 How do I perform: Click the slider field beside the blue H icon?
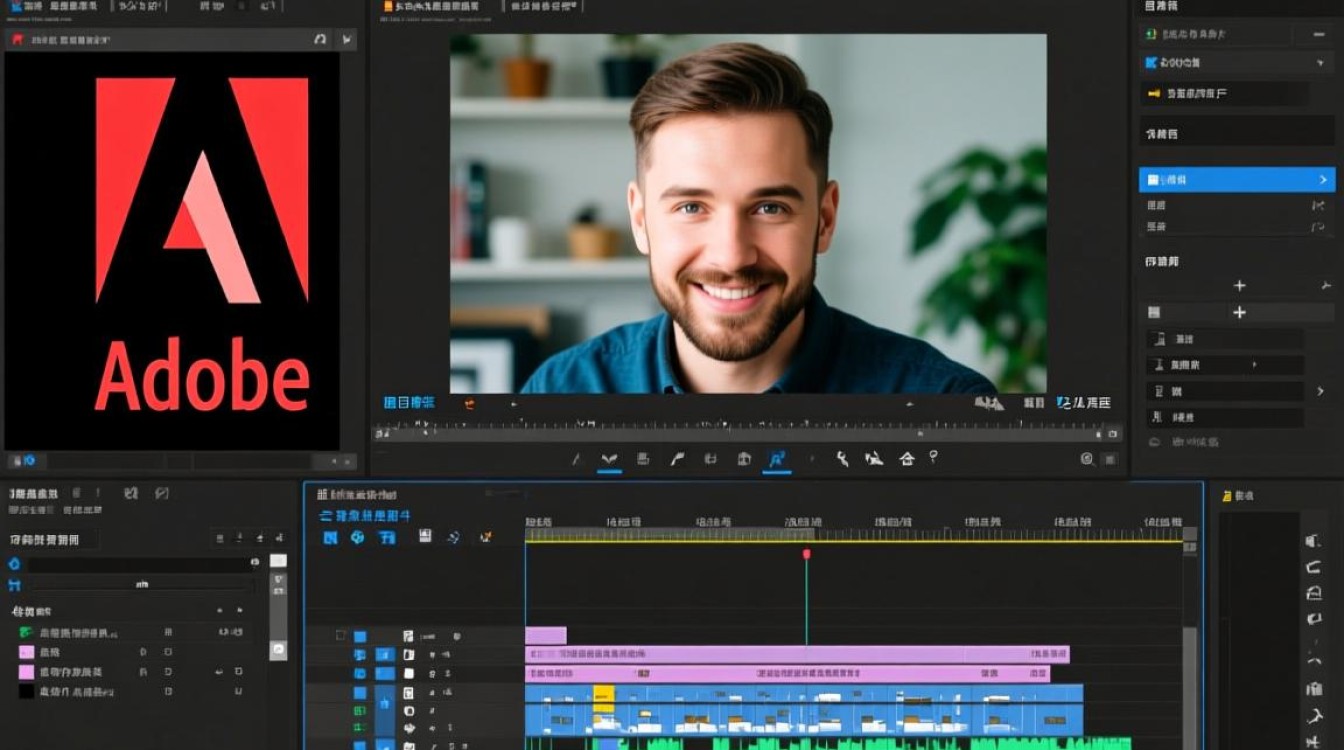click(142, 584)
